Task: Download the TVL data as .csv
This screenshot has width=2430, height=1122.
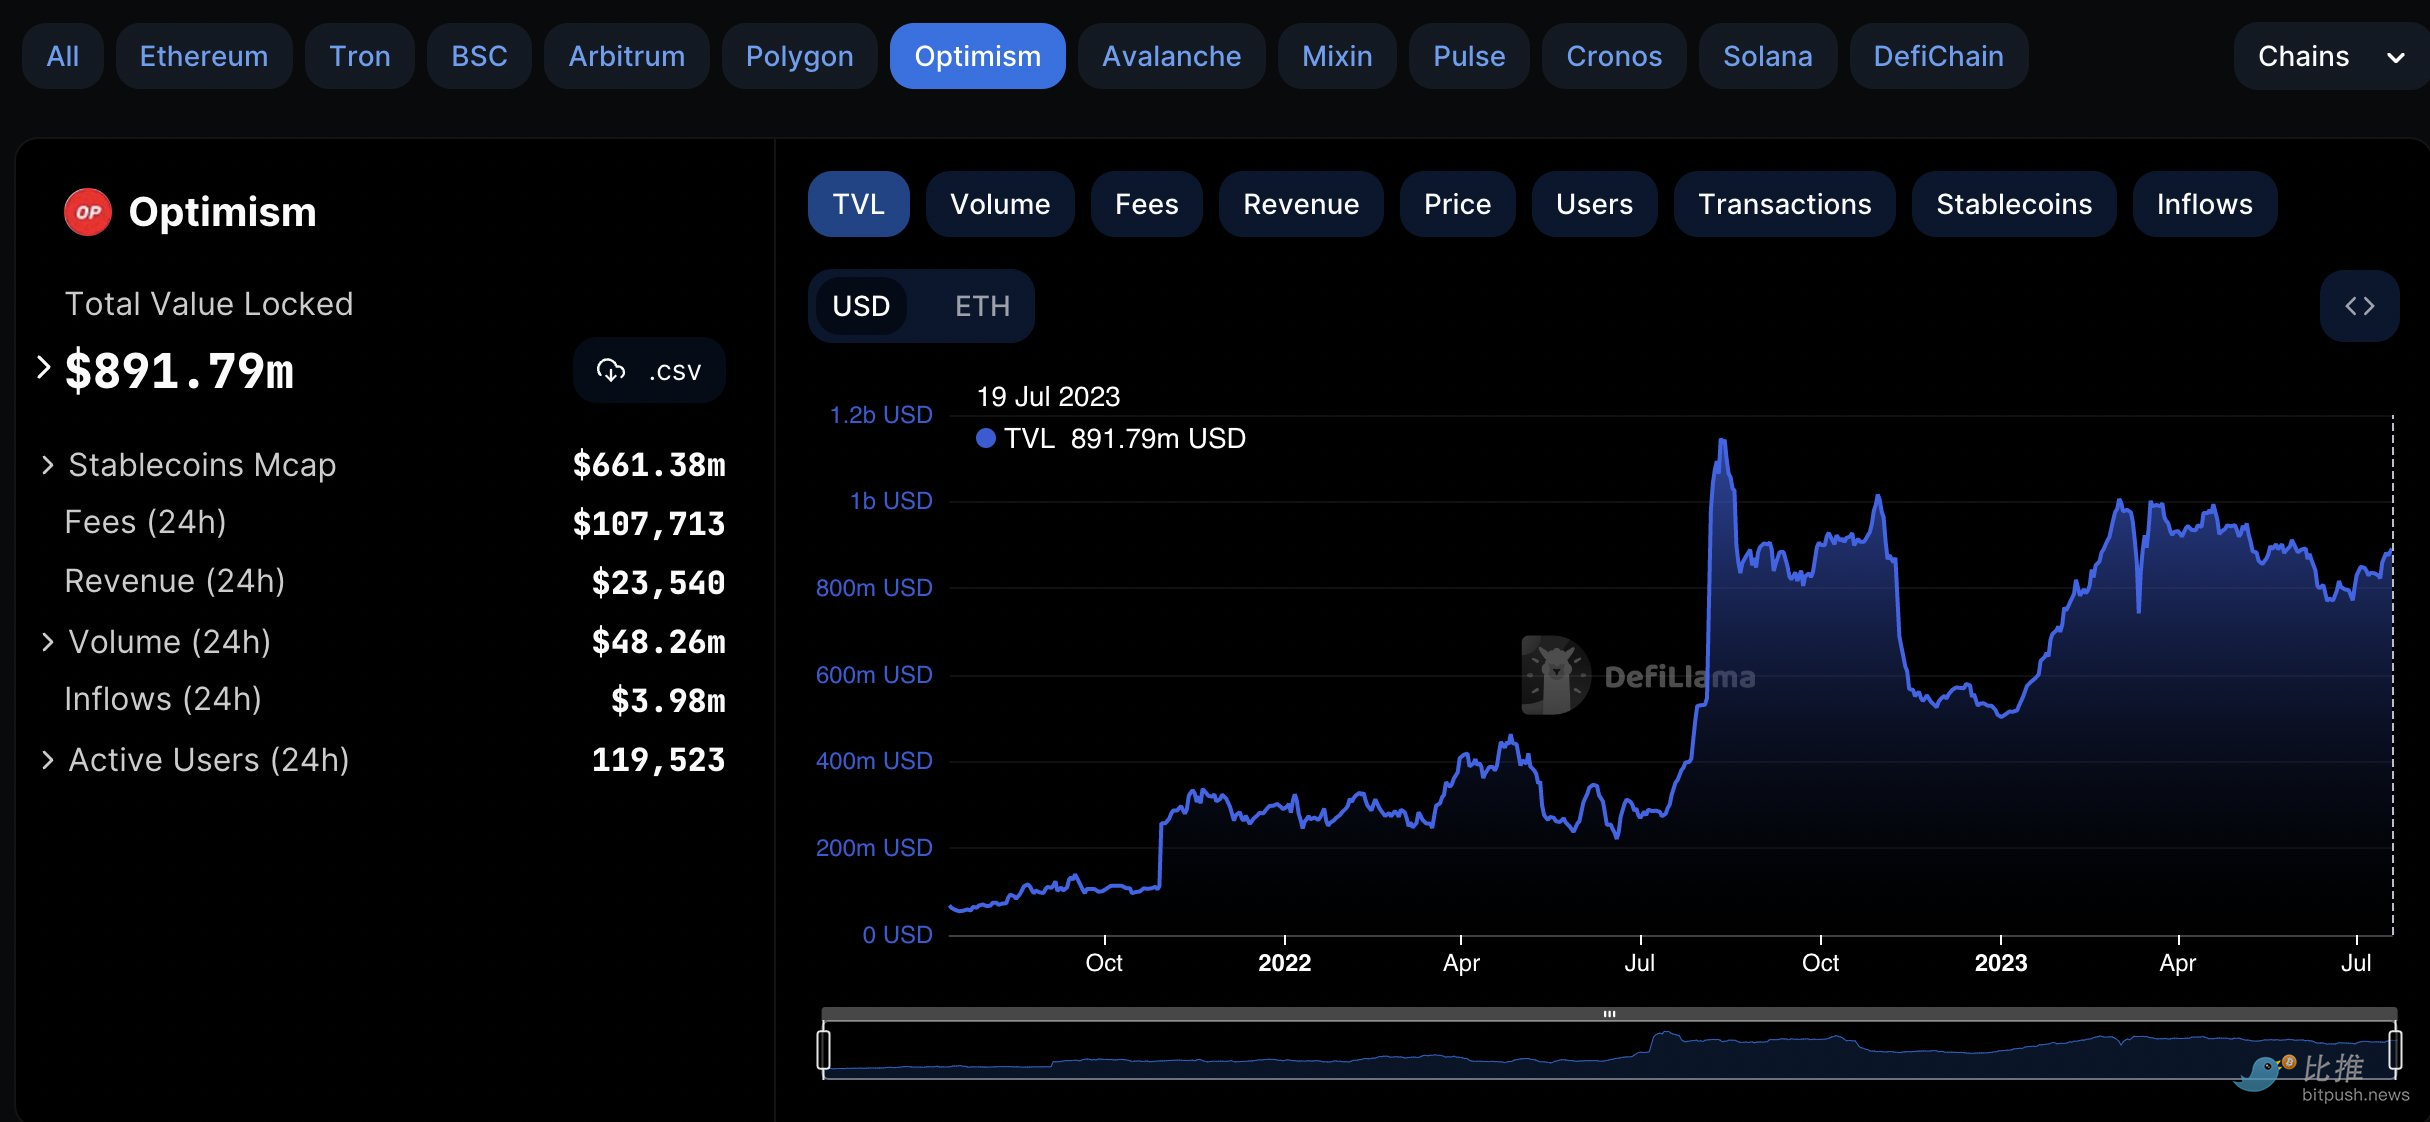Action: point(649,370)
